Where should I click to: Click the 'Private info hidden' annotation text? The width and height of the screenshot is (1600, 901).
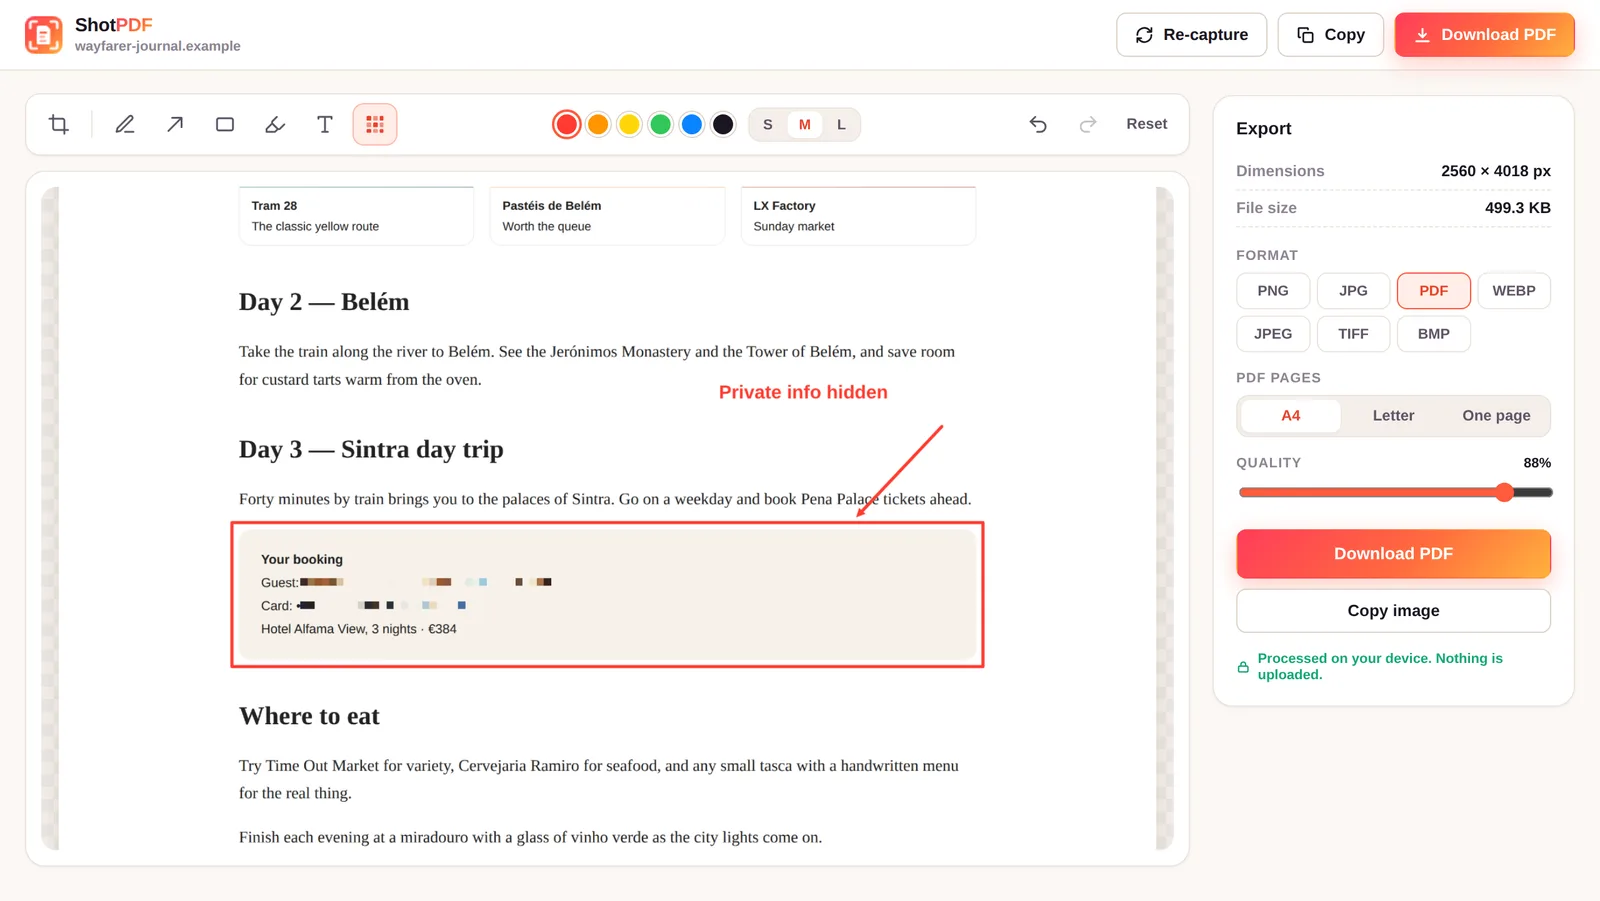coord(803,392)
